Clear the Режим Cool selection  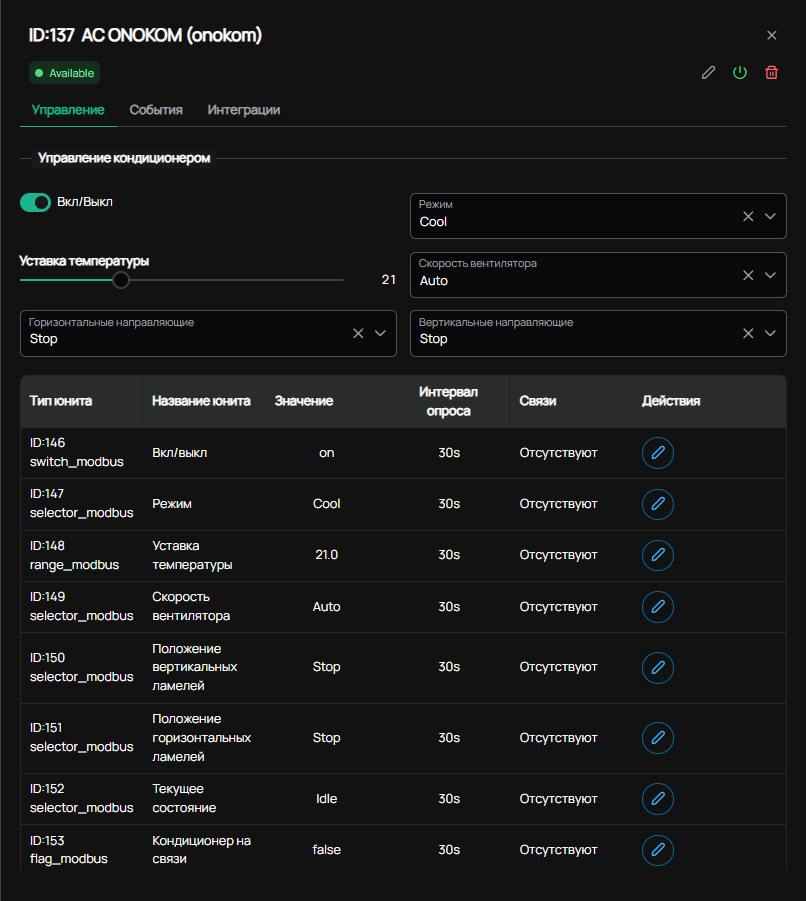[748, 216]
